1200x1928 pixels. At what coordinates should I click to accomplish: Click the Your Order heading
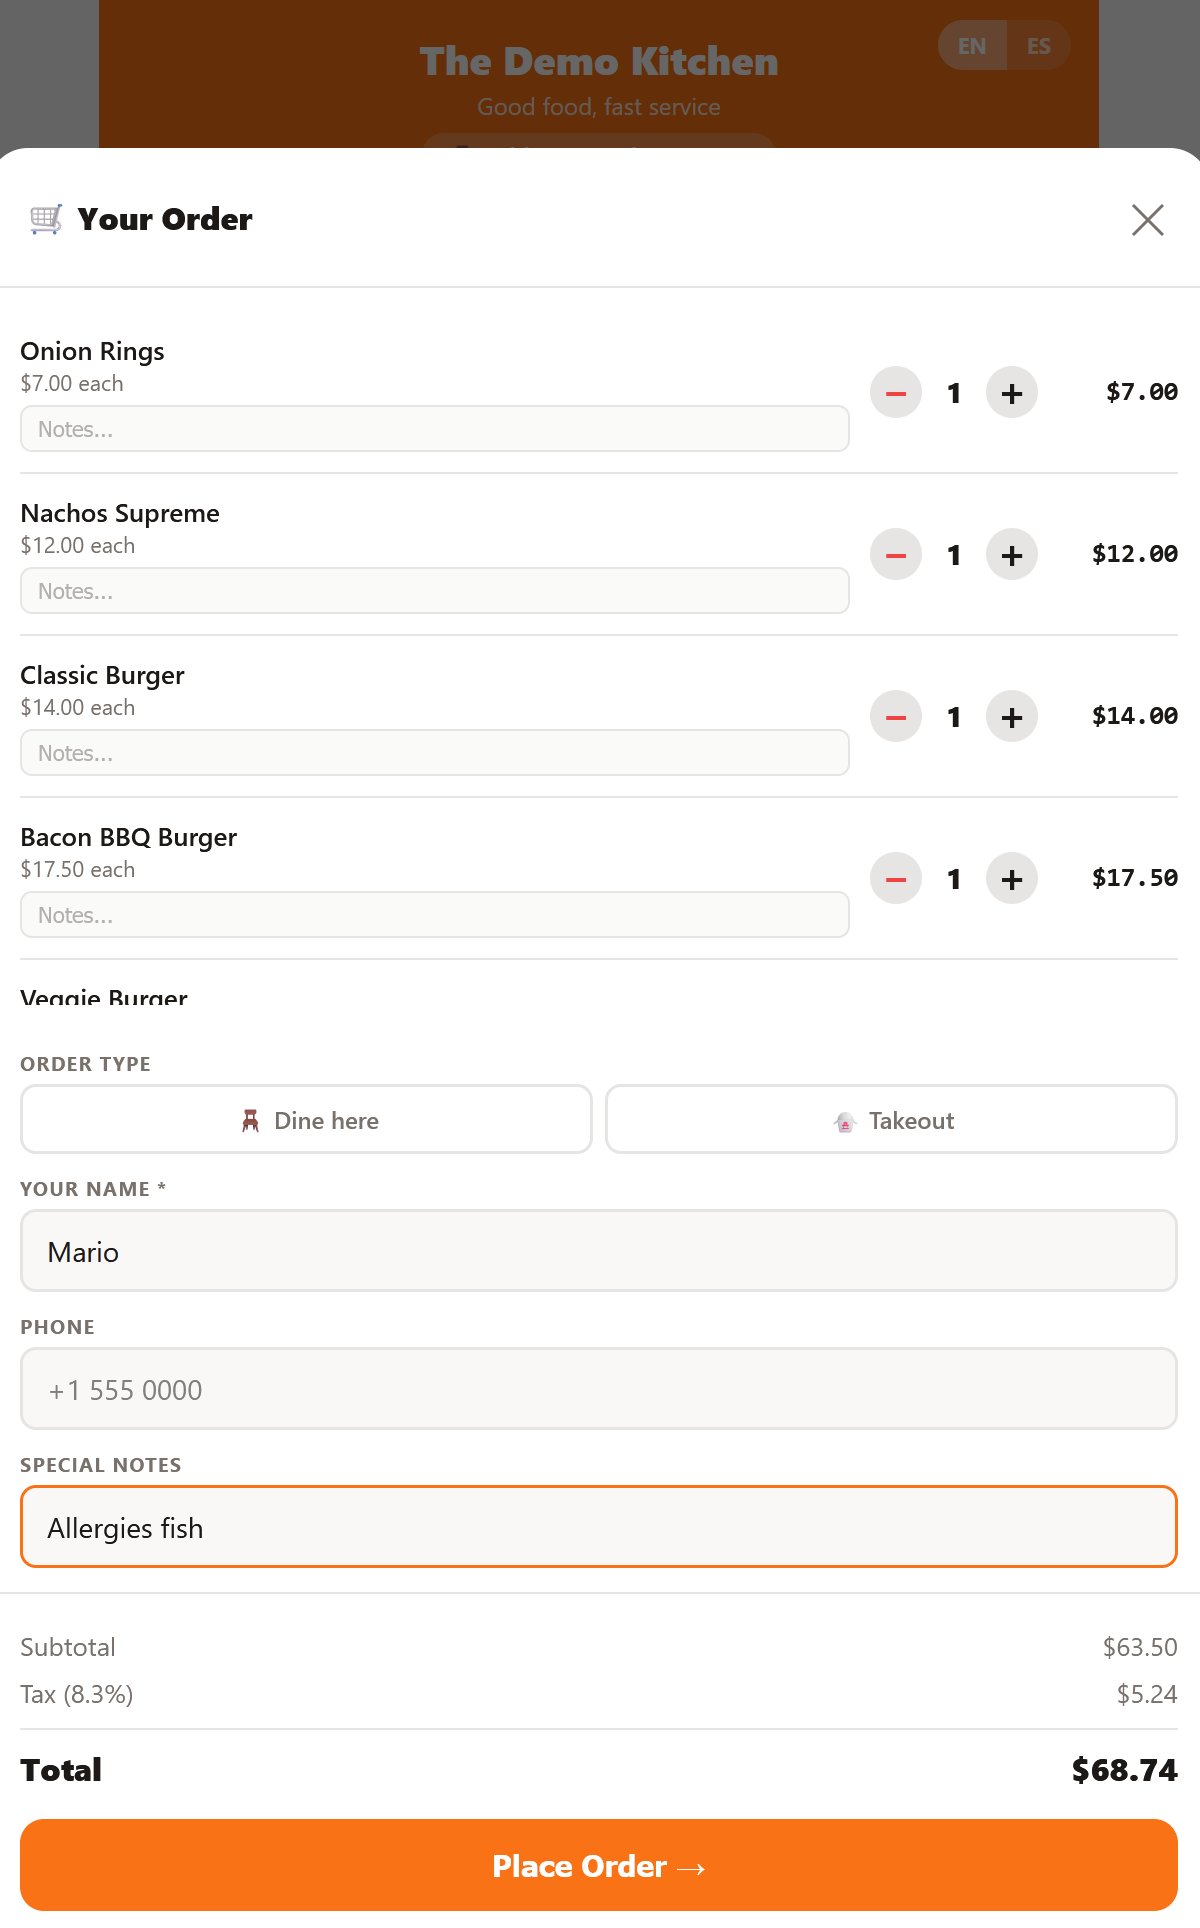(x=165, y=219)
